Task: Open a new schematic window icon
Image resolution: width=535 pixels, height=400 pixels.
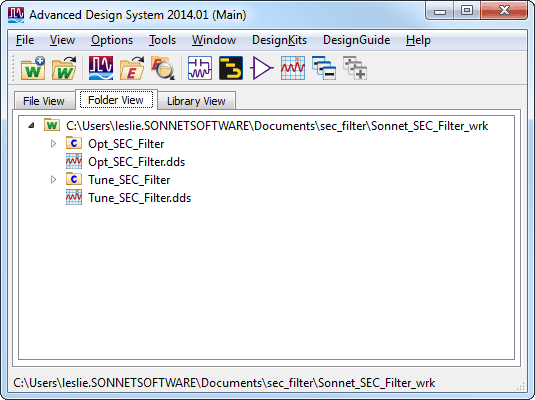Action: tap(200, 68)
